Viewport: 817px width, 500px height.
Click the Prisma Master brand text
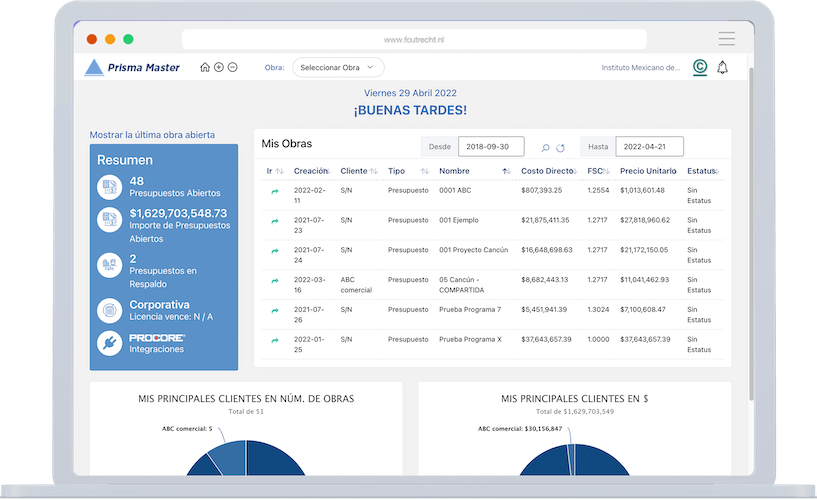click(x=143, y=68)
